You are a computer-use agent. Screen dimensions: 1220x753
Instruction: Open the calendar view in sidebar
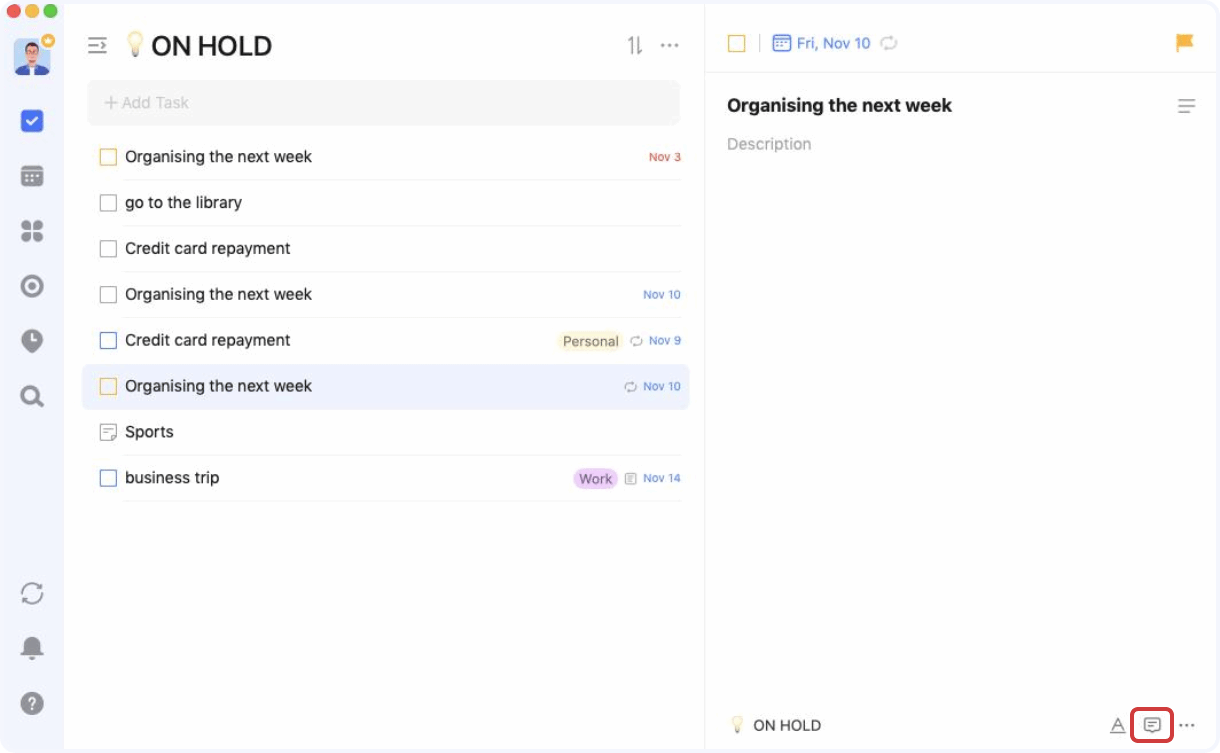[x=32, y=176]
